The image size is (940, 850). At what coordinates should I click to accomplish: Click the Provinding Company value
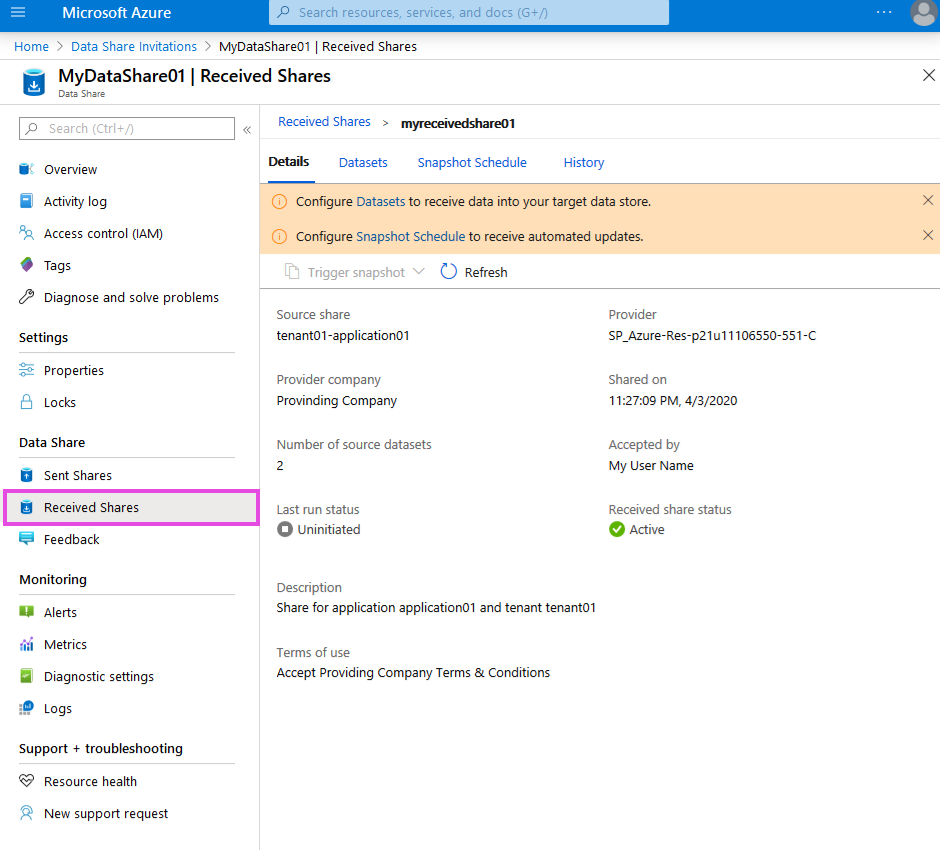click(x=336, y=400)
